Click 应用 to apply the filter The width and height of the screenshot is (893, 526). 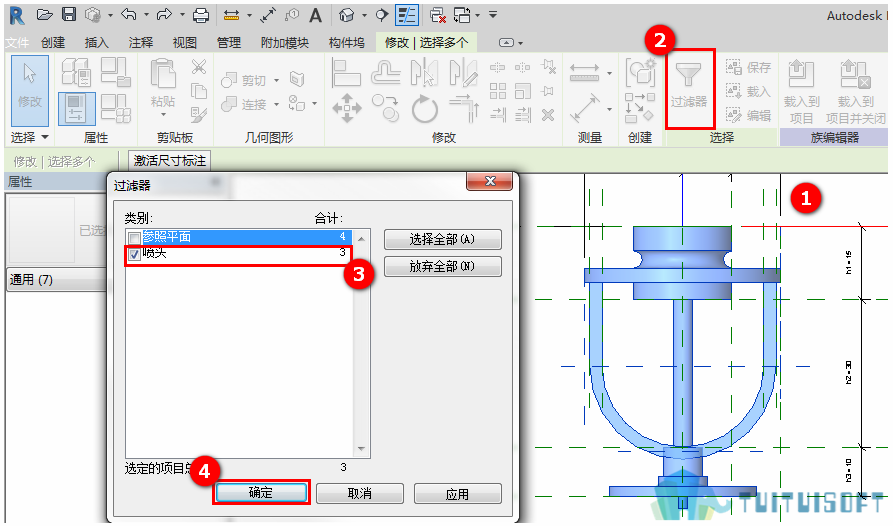click(x=457, y=493)
